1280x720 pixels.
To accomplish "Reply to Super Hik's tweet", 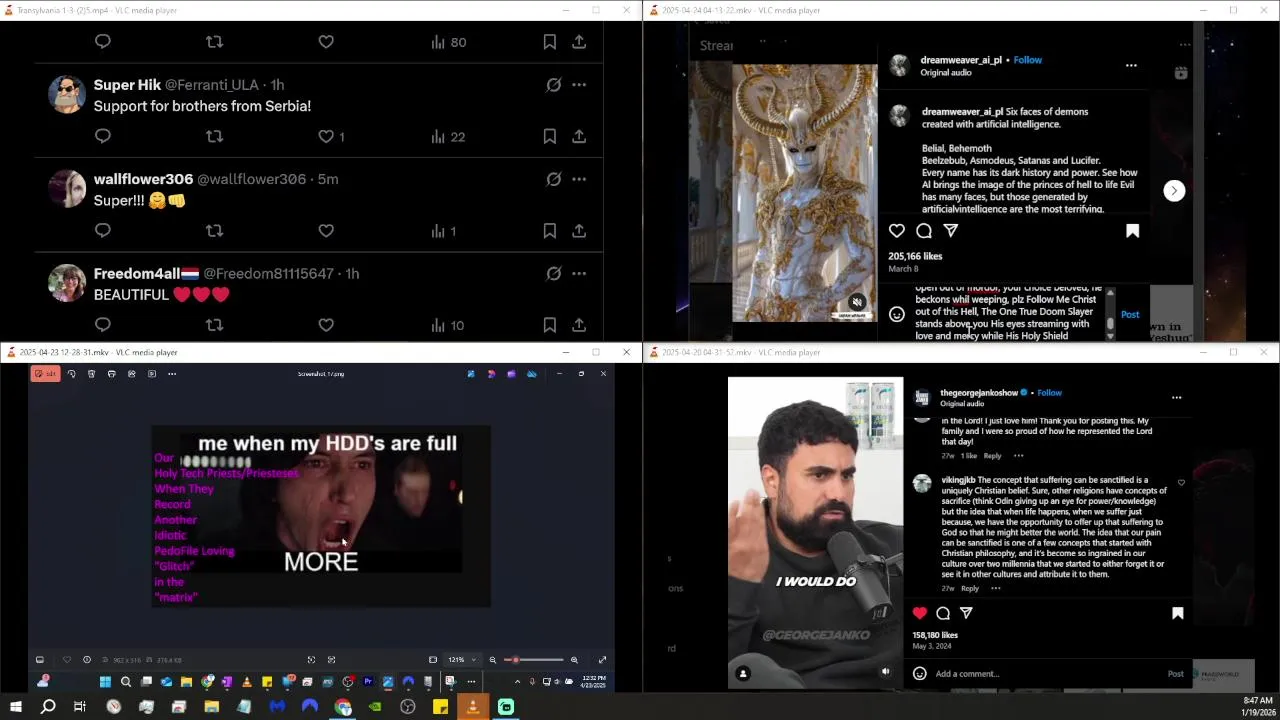I will (x=102, y=136).
